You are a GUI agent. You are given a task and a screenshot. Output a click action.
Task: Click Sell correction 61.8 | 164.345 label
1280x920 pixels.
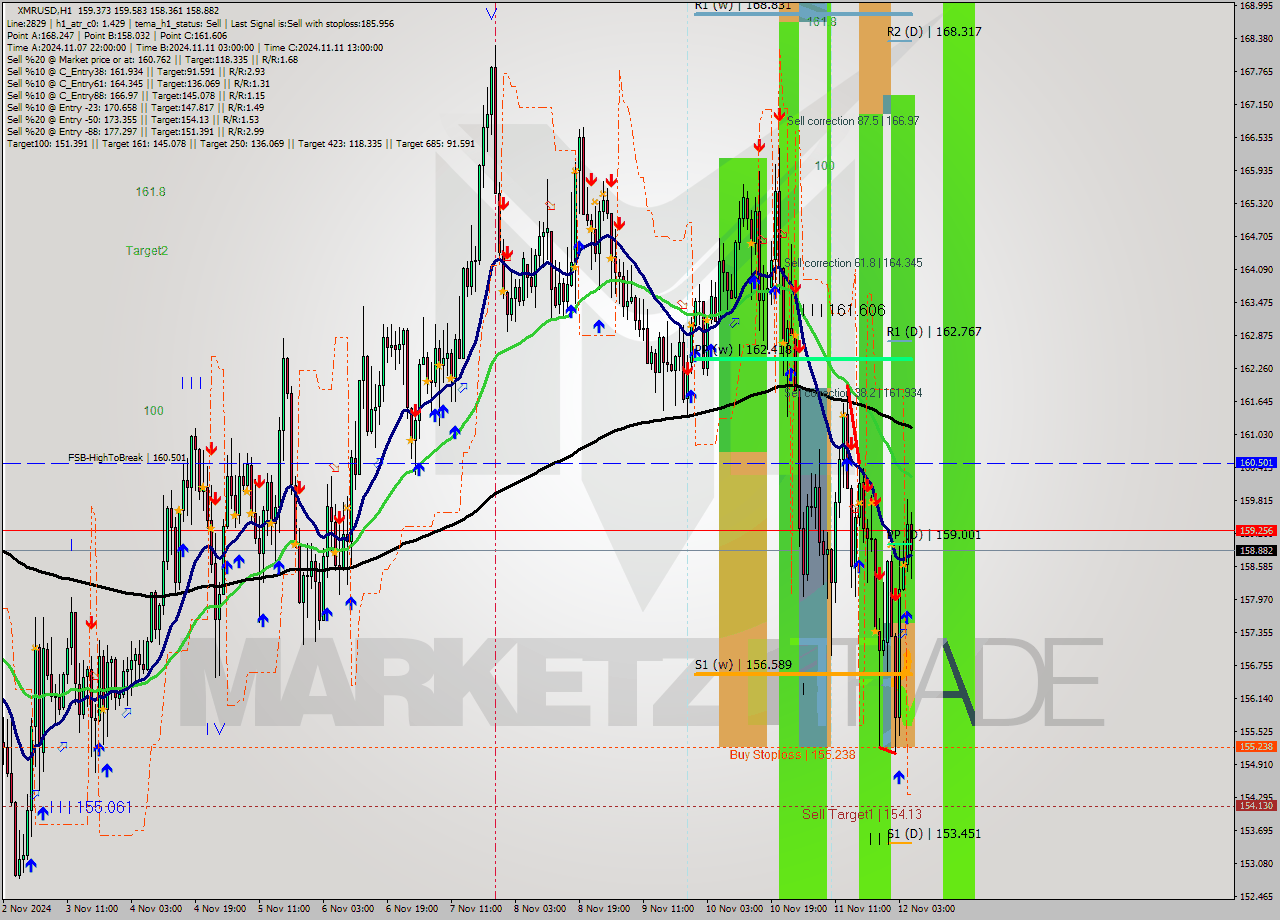click(853, 263)
